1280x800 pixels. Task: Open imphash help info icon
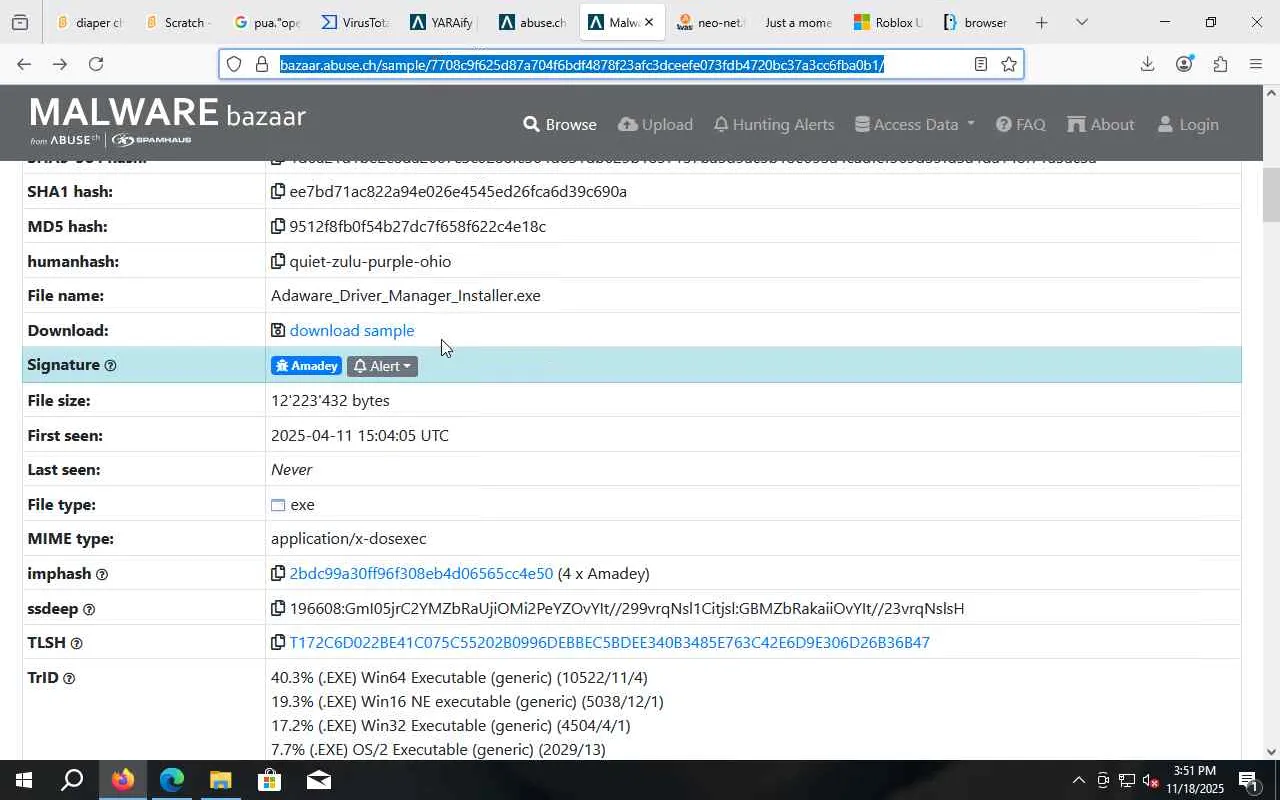[101, 574]
